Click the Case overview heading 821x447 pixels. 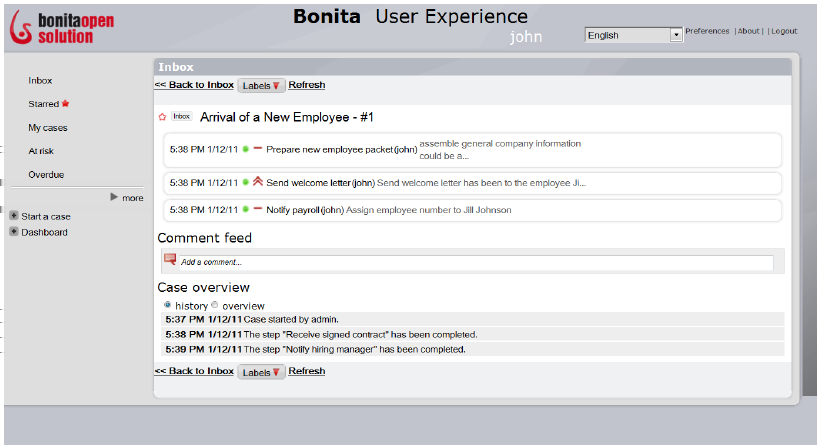[x=204, y=287]
